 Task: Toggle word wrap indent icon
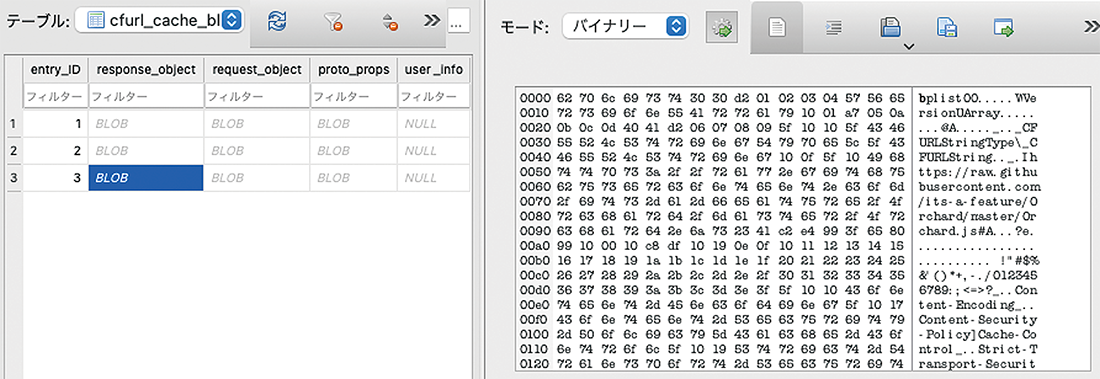833,27
